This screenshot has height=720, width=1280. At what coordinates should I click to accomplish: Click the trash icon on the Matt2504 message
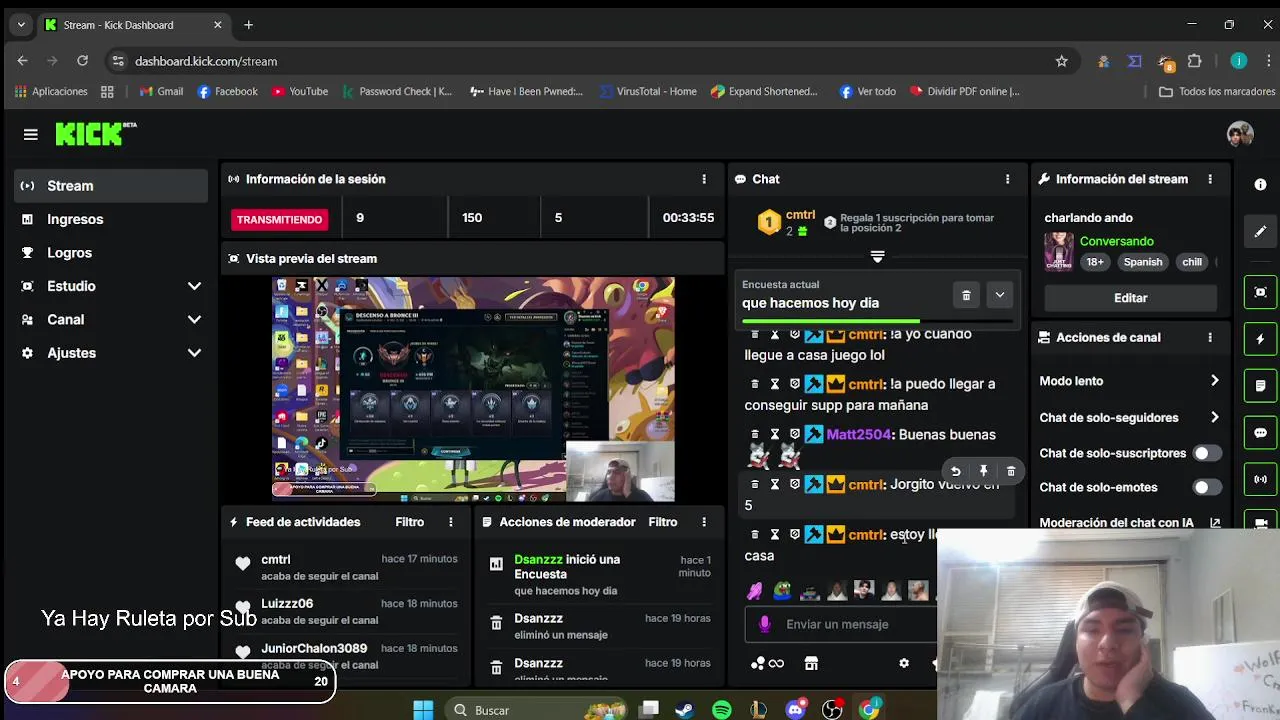click(x=755, y=434)
